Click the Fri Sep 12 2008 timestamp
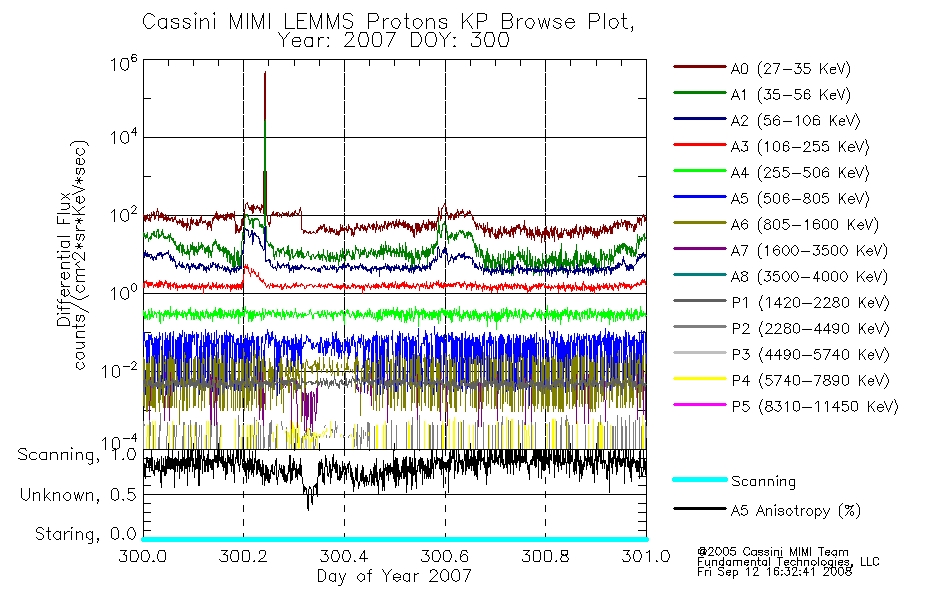 pos(774,572)
